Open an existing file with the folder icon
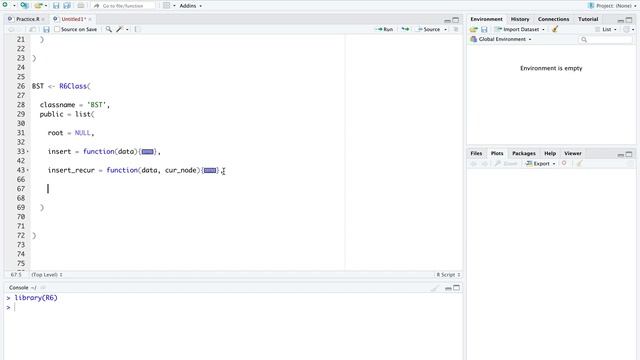Screen dimensions: 640x360 pyautogui.click(x=38, y=6)
